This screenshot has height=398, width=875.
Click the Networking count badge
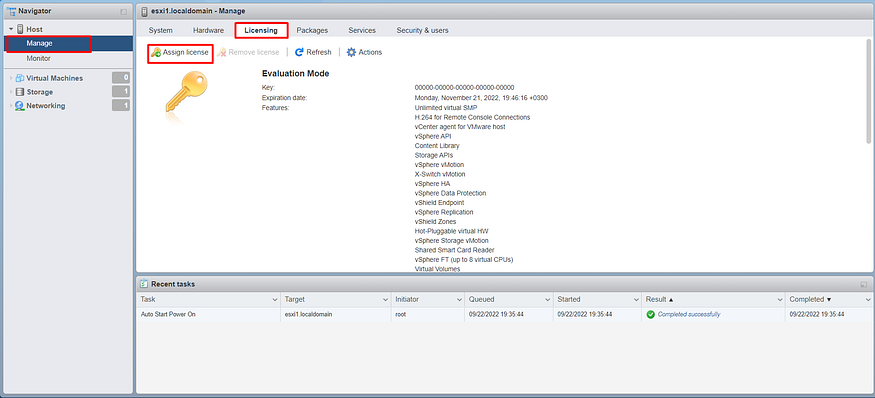[121, 106]
